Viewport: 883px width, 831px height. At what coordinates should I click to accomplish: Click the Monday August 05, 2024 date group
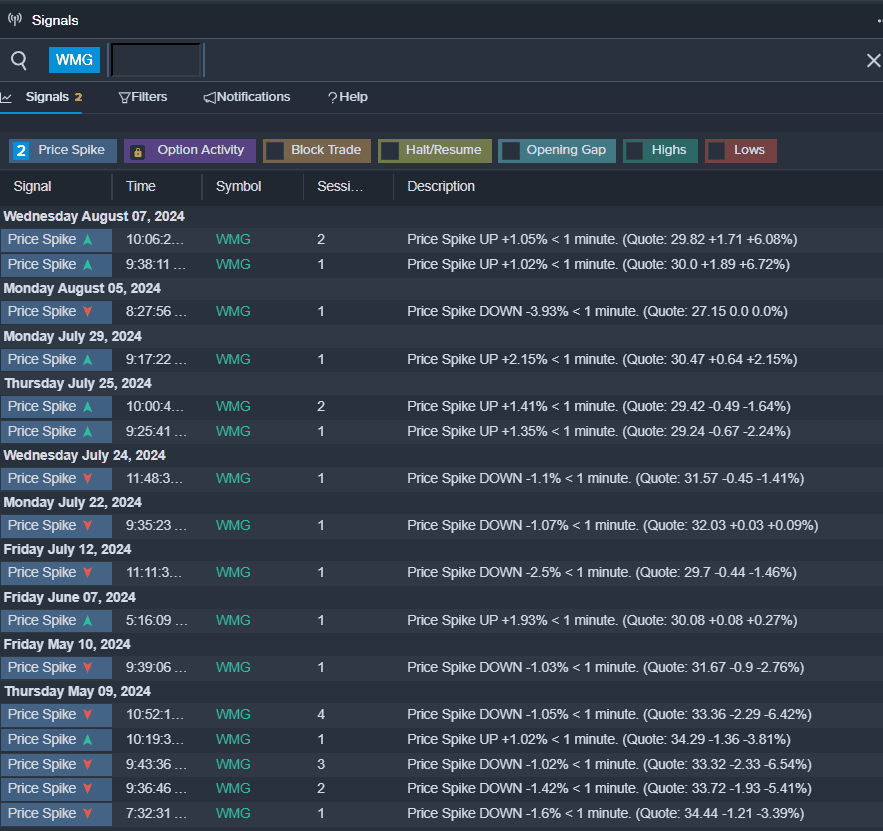82,288
